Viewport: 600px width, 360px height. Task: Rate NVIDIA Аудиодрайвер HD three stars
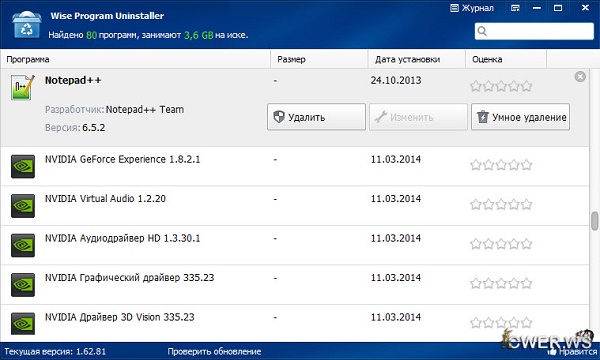(x=501, y=244)
